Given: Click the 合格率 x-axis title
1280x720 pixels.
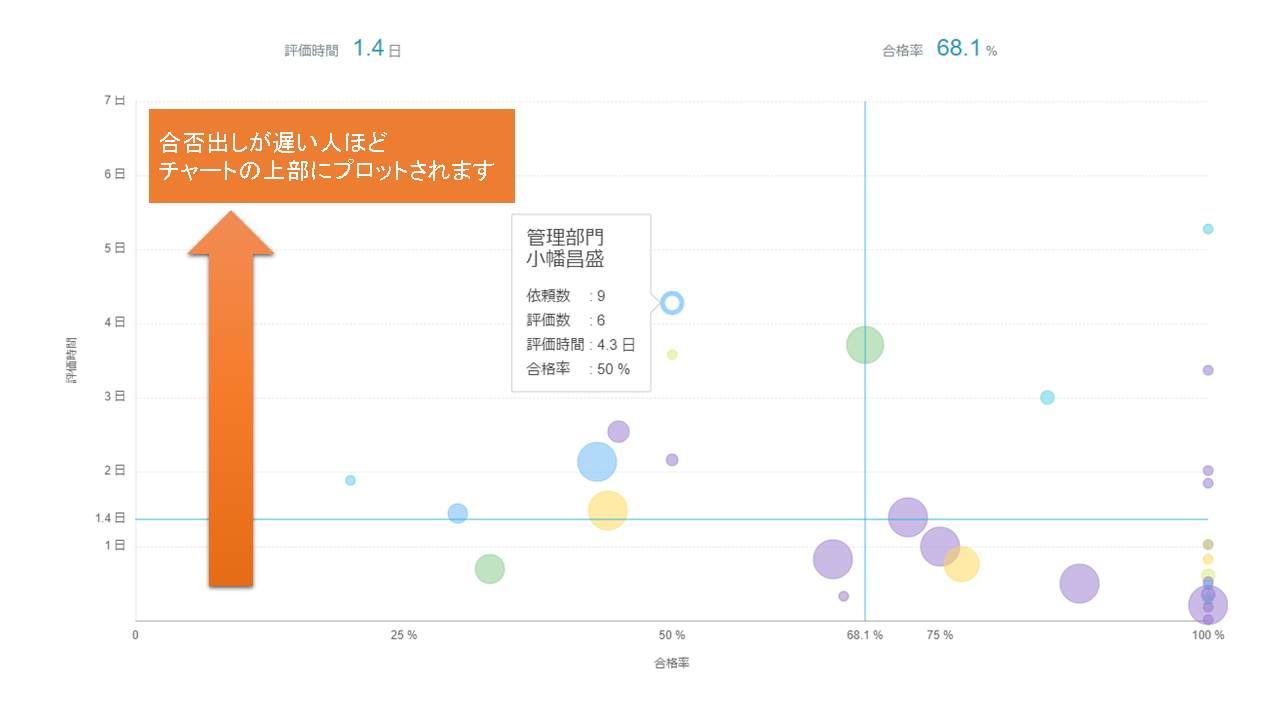Looking at the screenshot, I should click(671, 663).
